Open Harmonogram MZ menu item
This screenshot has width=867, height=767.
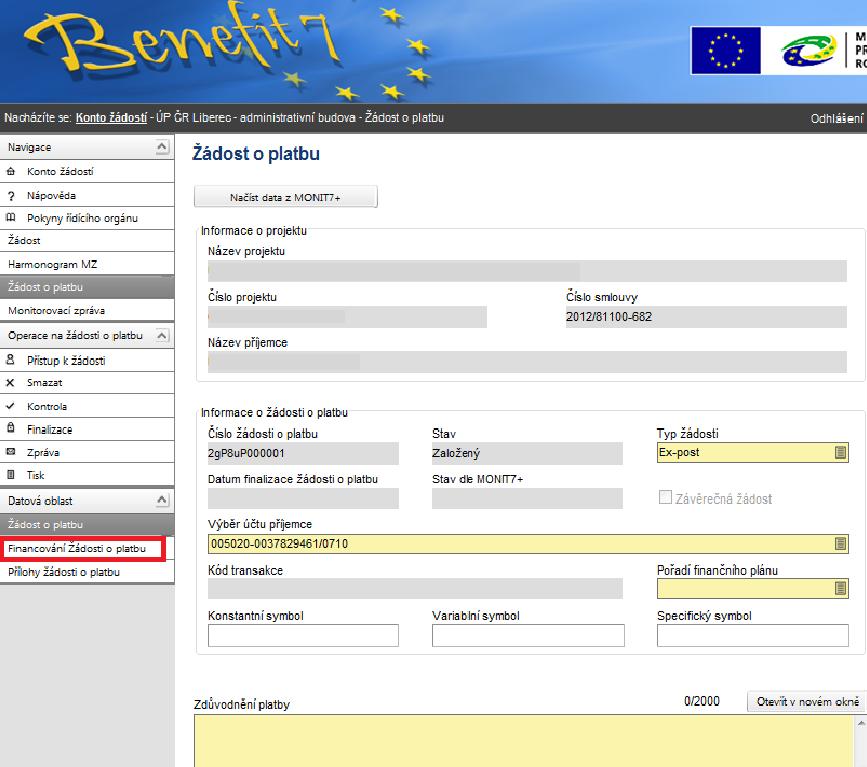point(87,264)
